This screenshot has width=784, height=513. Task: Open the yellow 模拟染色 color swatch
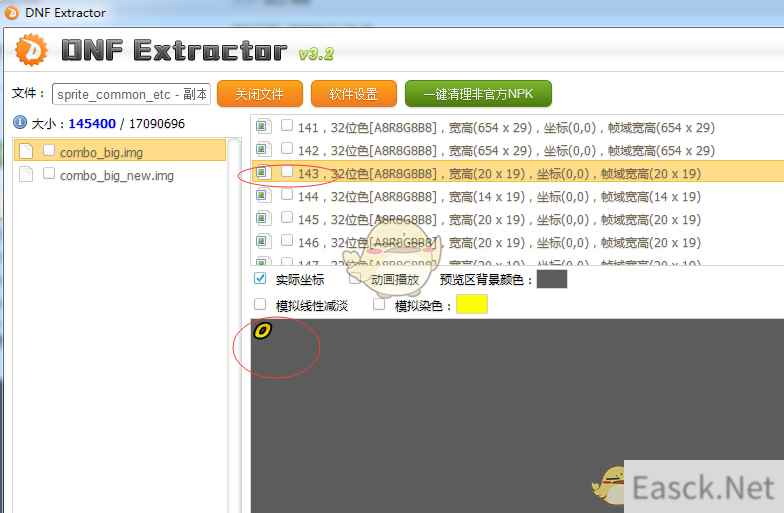[471, 304]
